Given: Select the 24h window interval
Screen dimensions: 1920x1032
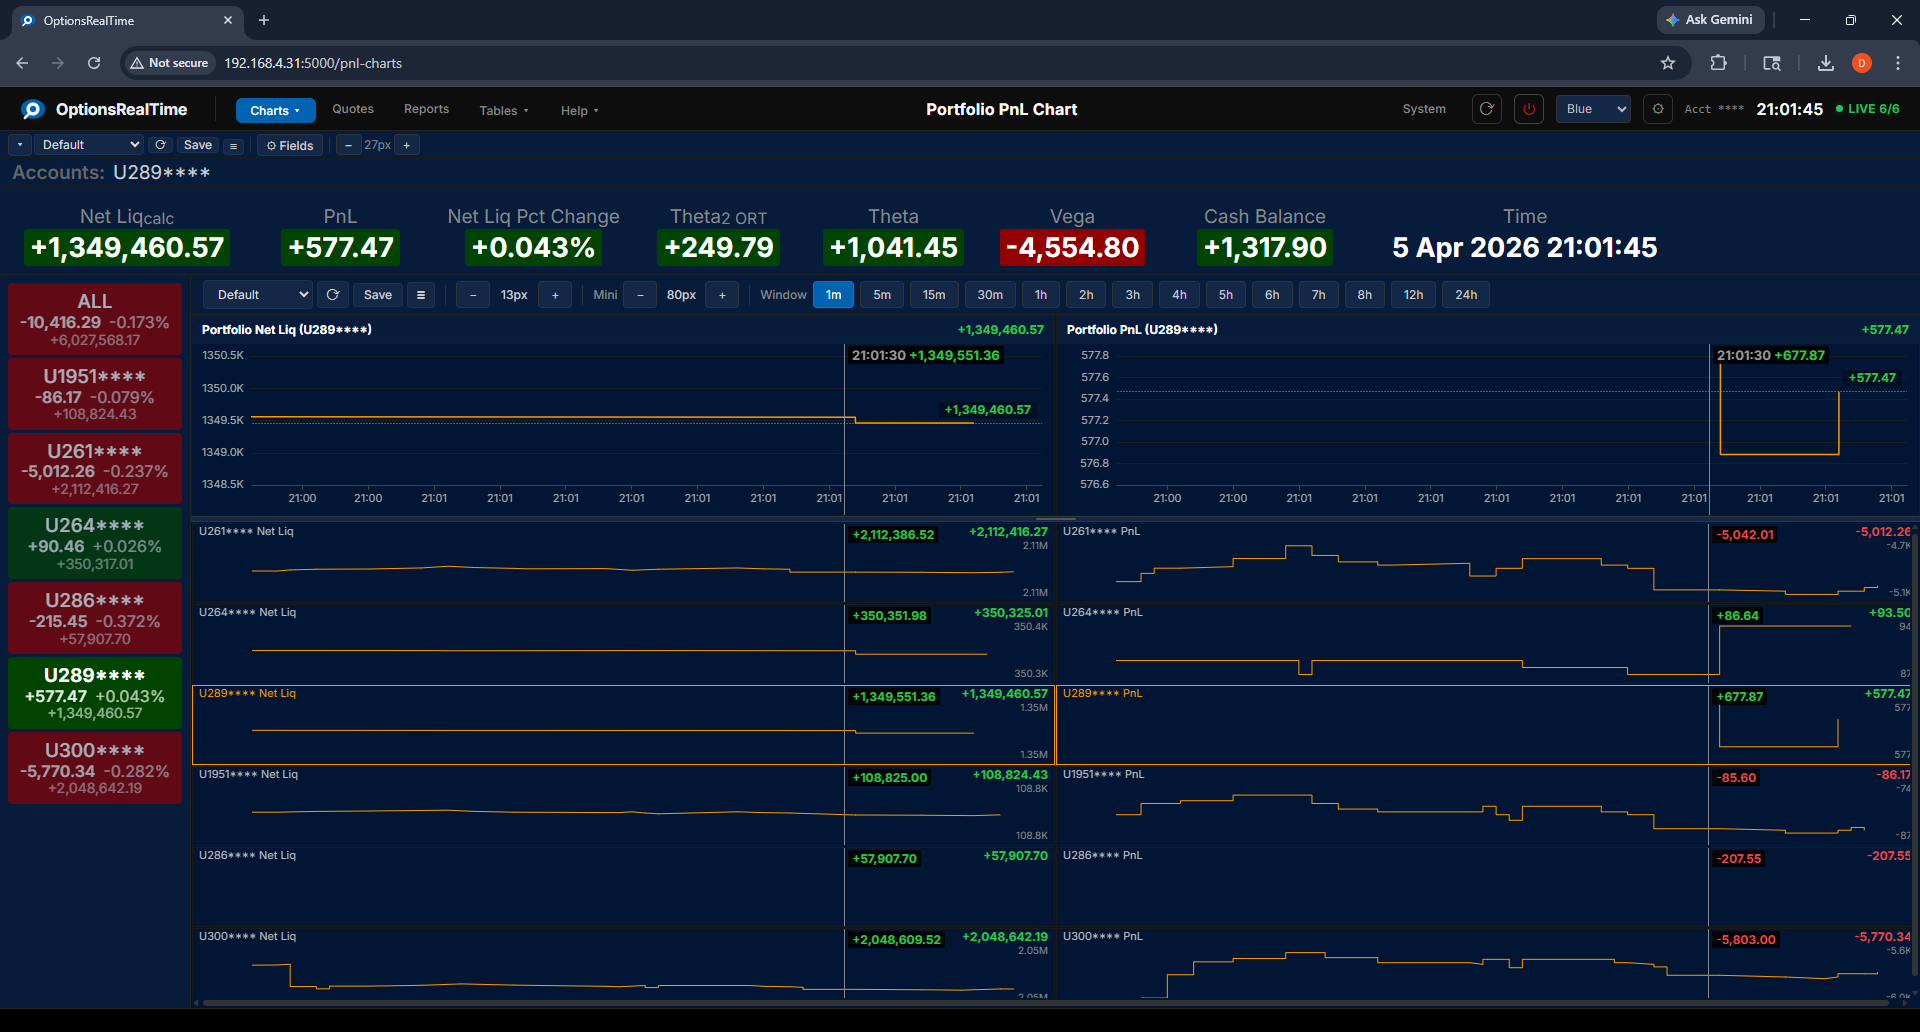Looking at the screenshot, I should coord(1466,295).
